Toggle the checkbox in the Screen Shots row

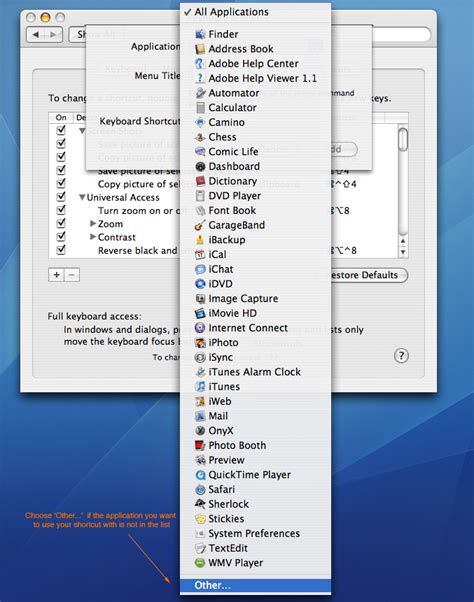tap(61, 130)
